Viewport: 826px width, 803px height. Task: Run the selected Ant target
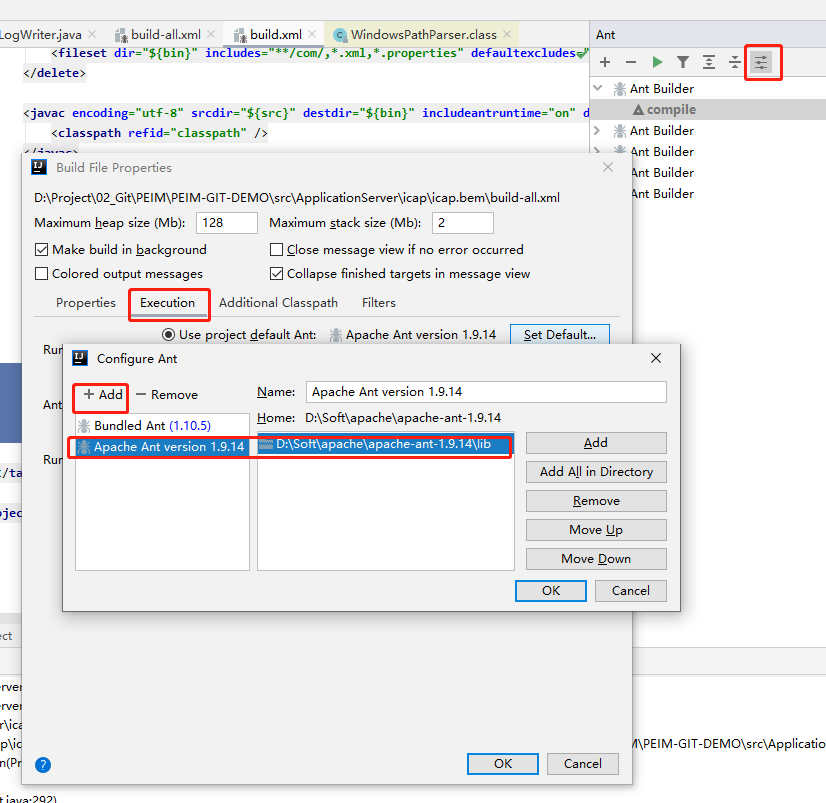pos(658,62)
